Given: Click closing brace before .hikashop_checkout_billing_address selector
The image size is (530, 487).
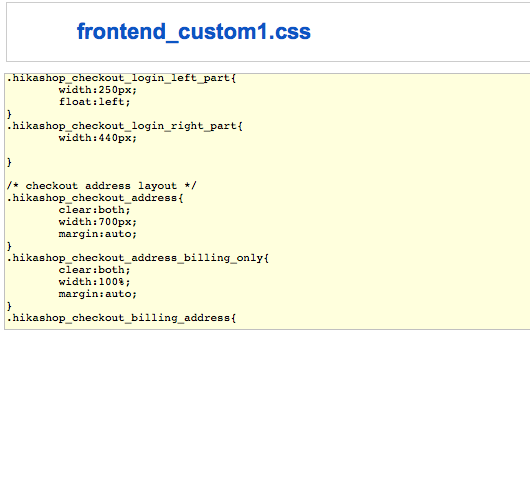Looking at the screenshot, I should pos(9,306).
